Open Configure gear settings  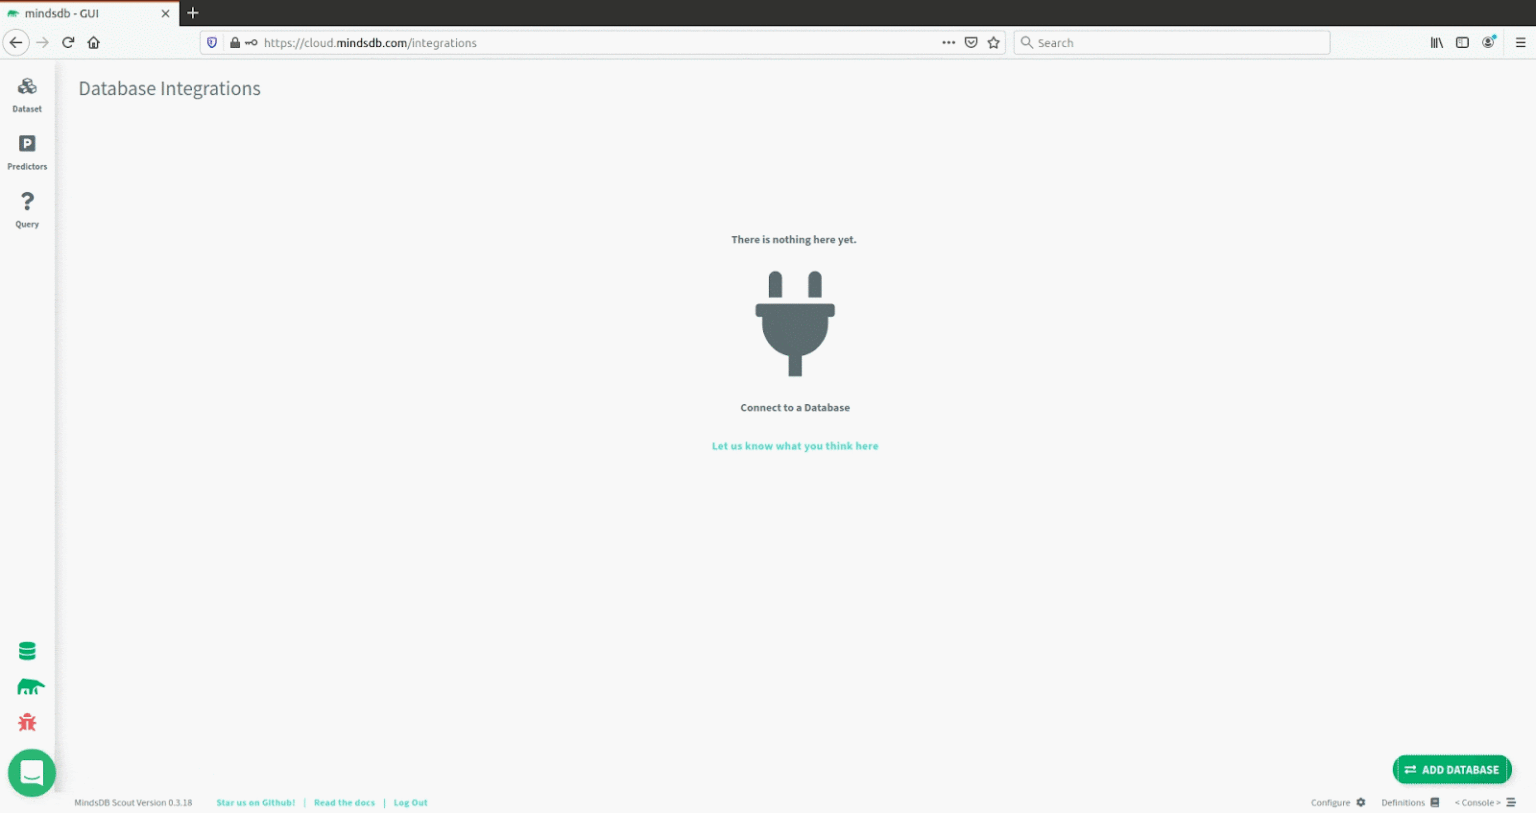tap(1338, 802)
